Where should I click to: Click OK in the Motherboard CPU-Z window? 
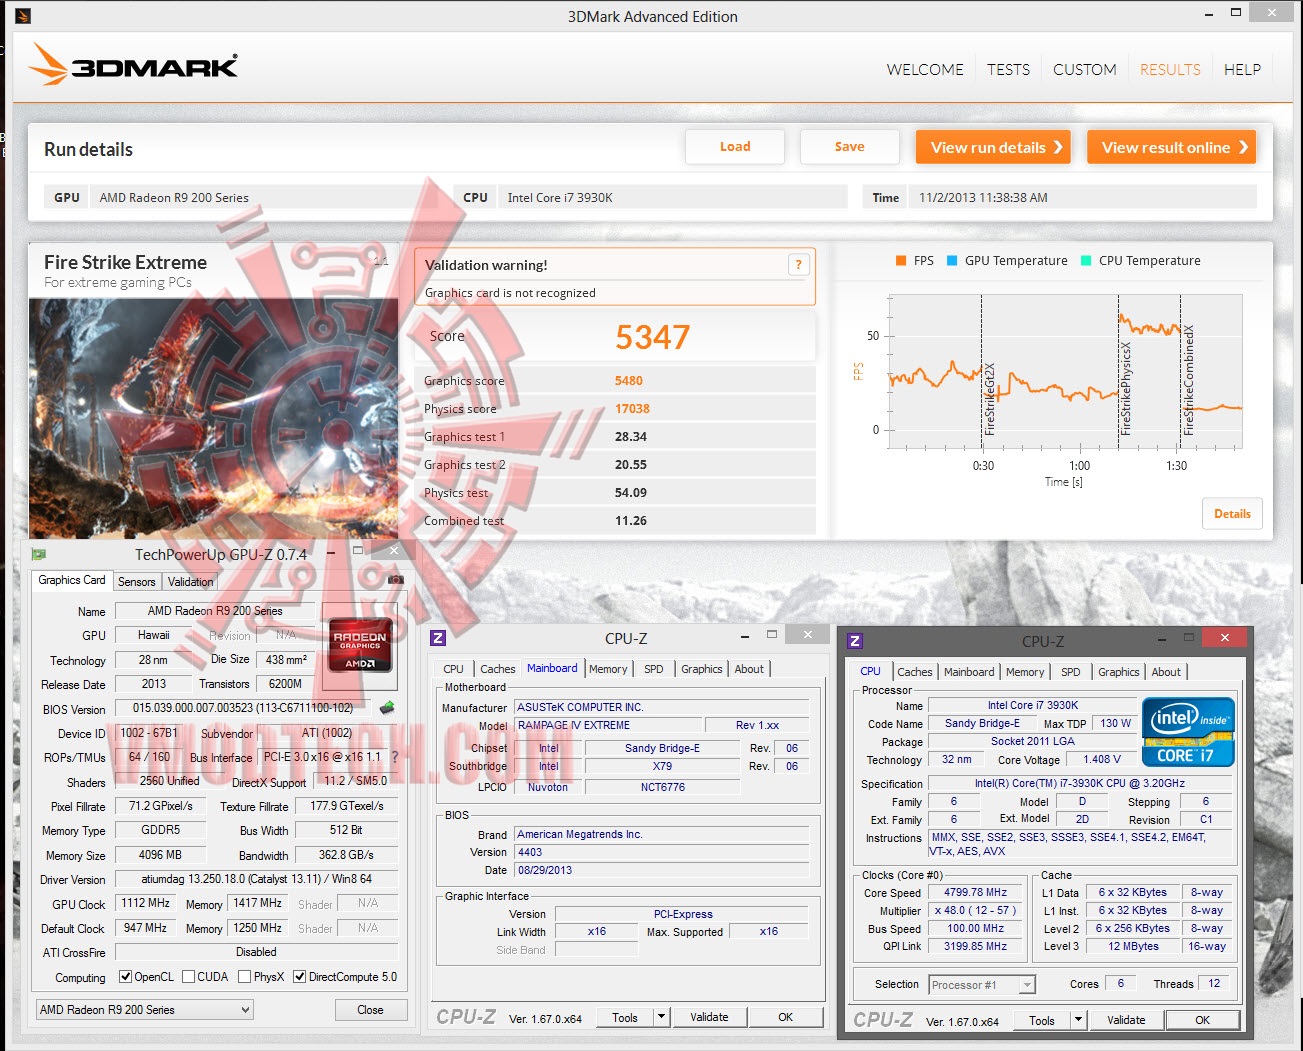(786, 1017)
